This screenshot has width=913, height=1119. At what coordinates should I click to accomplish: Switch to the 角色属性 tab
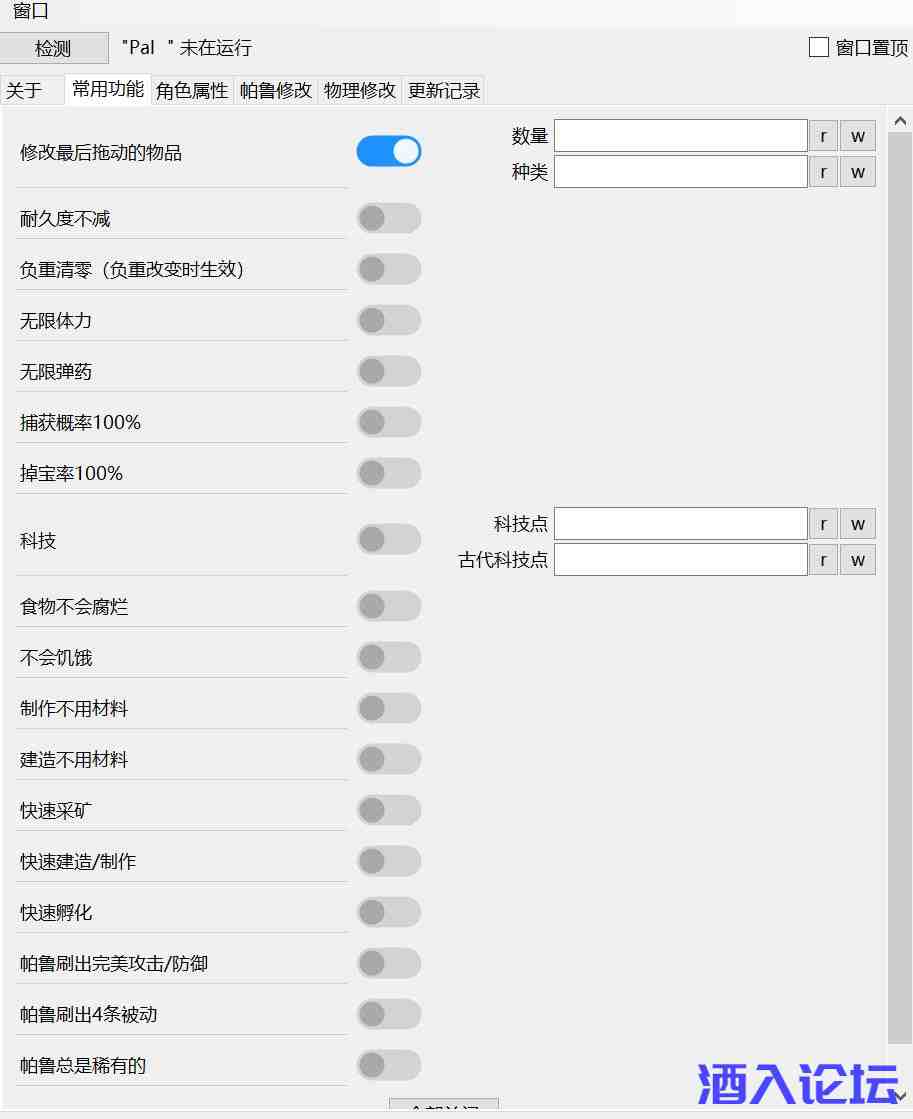click(192, 91)
